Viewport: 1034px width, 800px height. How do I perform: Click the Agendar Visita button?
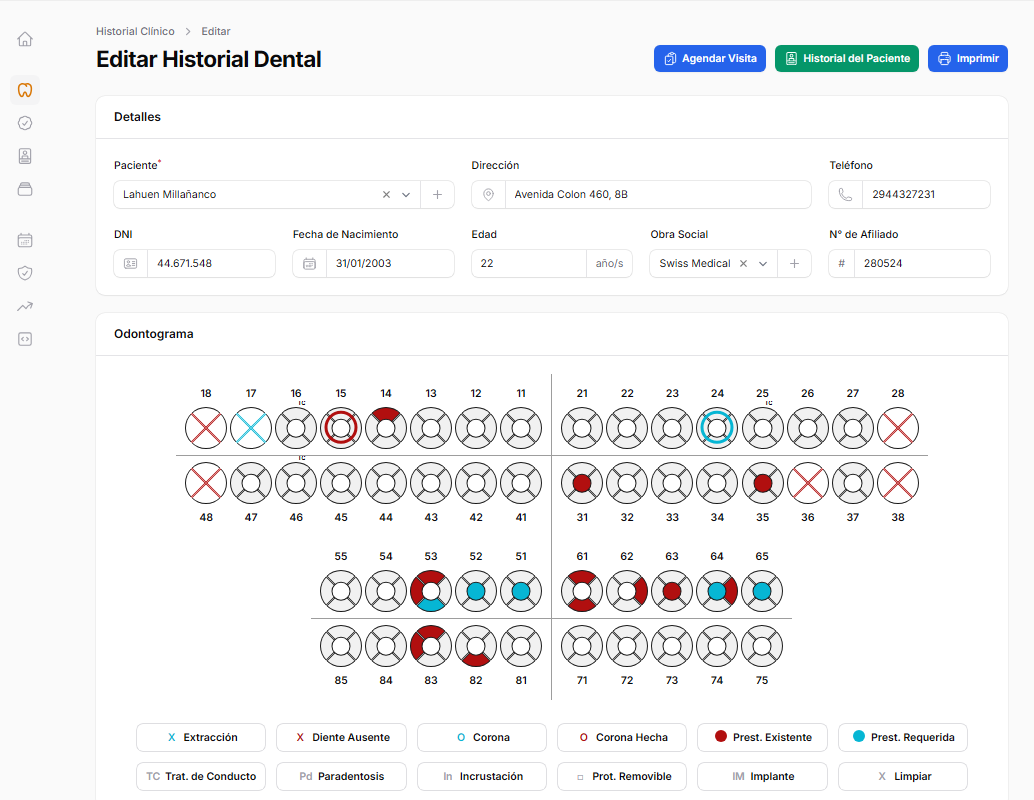point(709,59)
